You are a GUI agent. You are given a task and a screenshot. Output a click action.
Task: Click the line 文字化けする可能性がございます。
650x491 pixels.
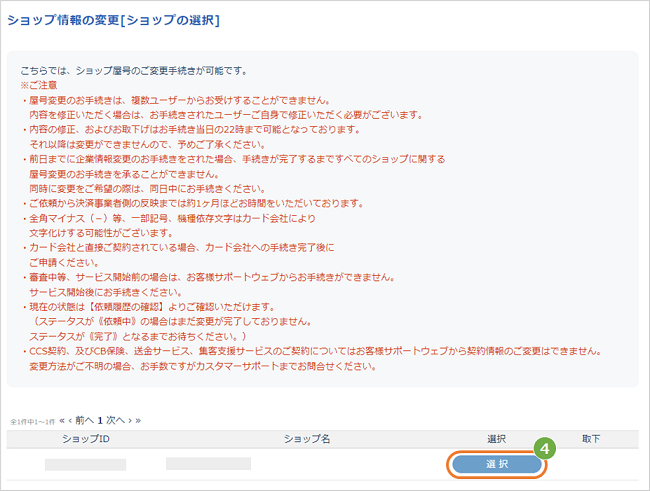101,233
